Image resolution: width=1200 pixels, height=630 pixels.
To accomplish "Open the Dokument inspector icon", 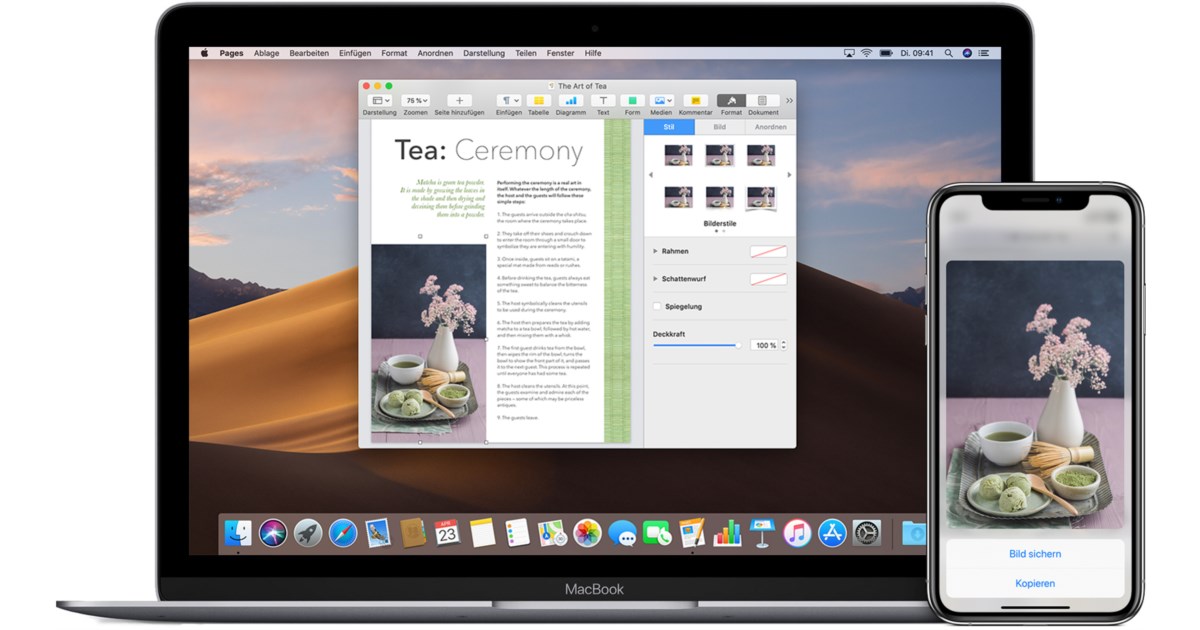I will pyautogui.click(x=763, y=101).
